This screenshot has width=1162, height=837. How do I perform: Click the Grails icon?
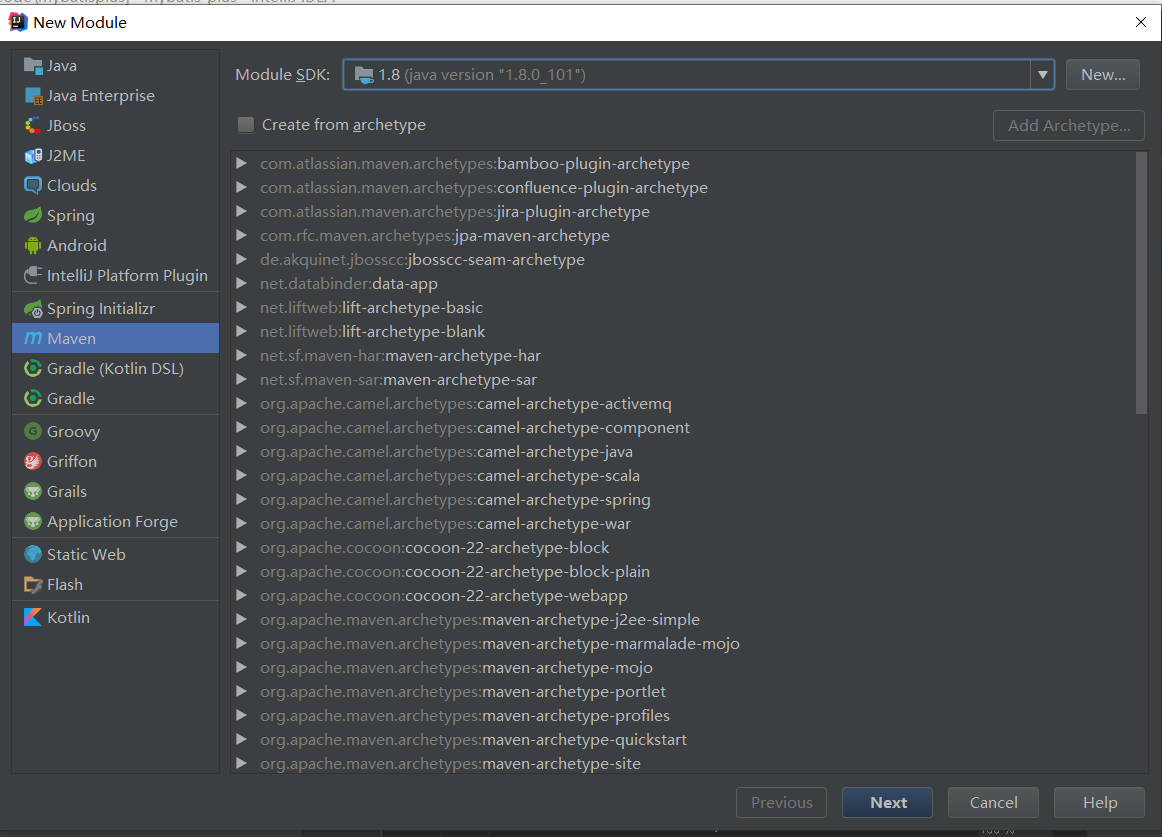(x=33, y=492)
